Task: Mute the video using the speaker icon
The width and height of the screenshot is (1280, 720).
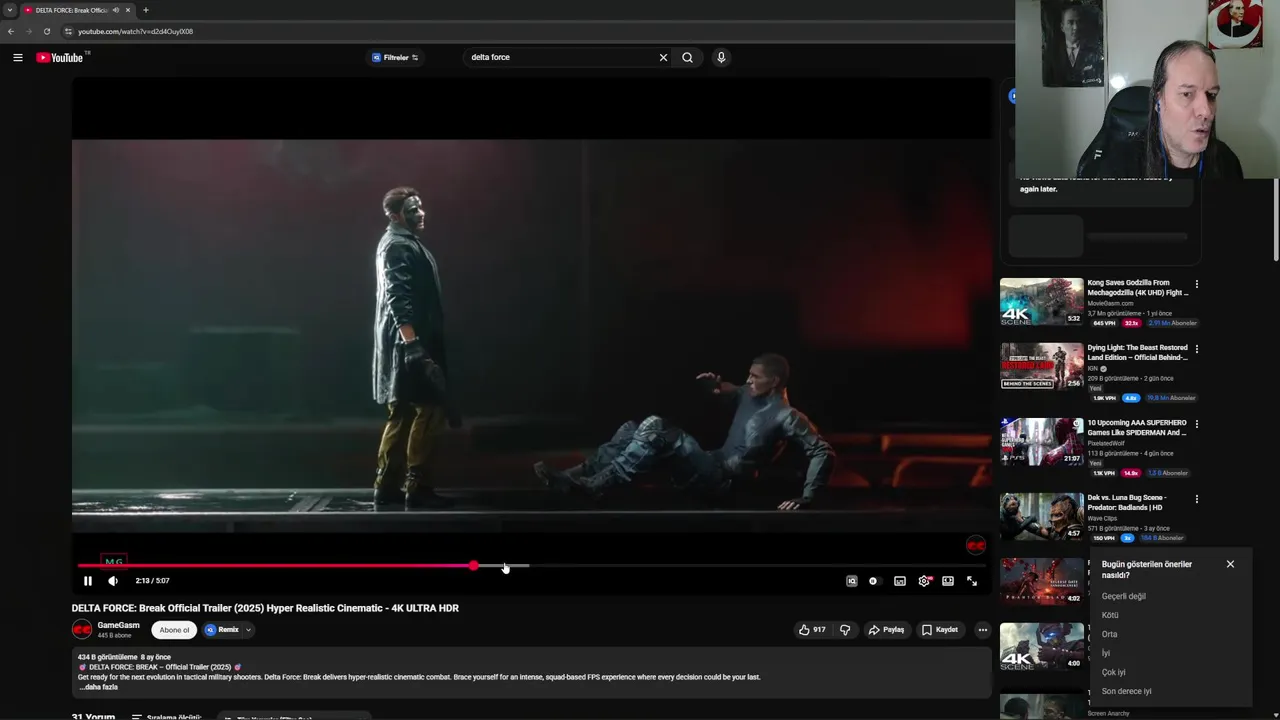Action: (x=113, y=581)
